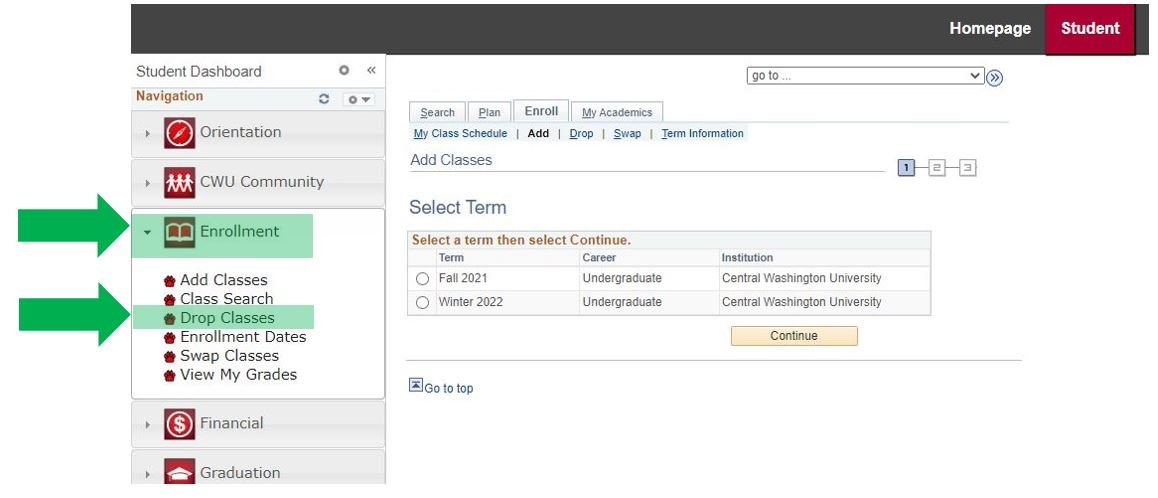The width and height of the screenshot is (1158, 498).
Task: Click the Financial dollar sign icon
Action: coord(179,424)
